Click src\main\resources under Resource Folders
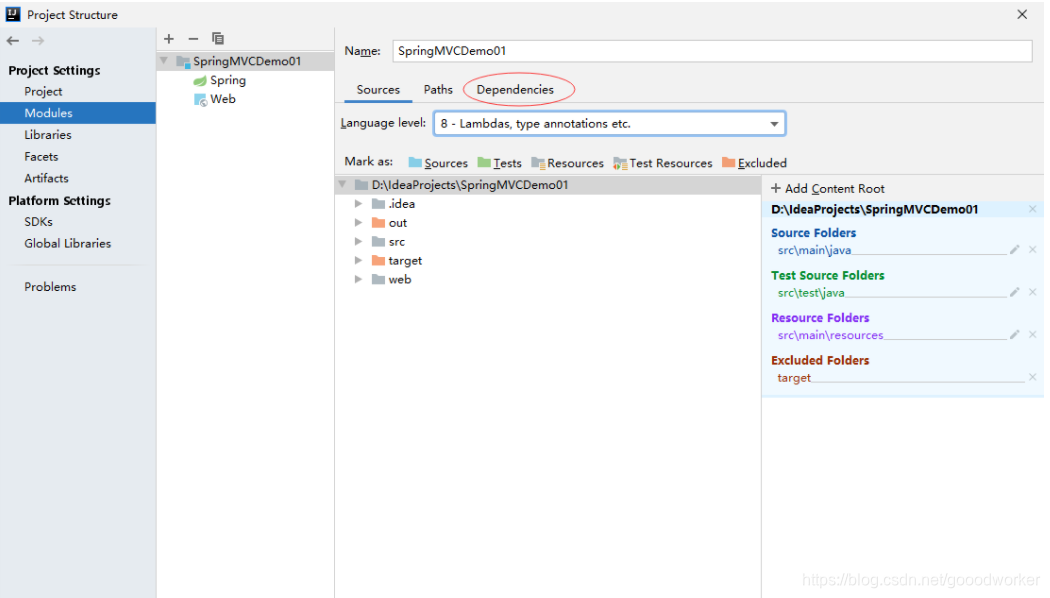 click(830, 335)
